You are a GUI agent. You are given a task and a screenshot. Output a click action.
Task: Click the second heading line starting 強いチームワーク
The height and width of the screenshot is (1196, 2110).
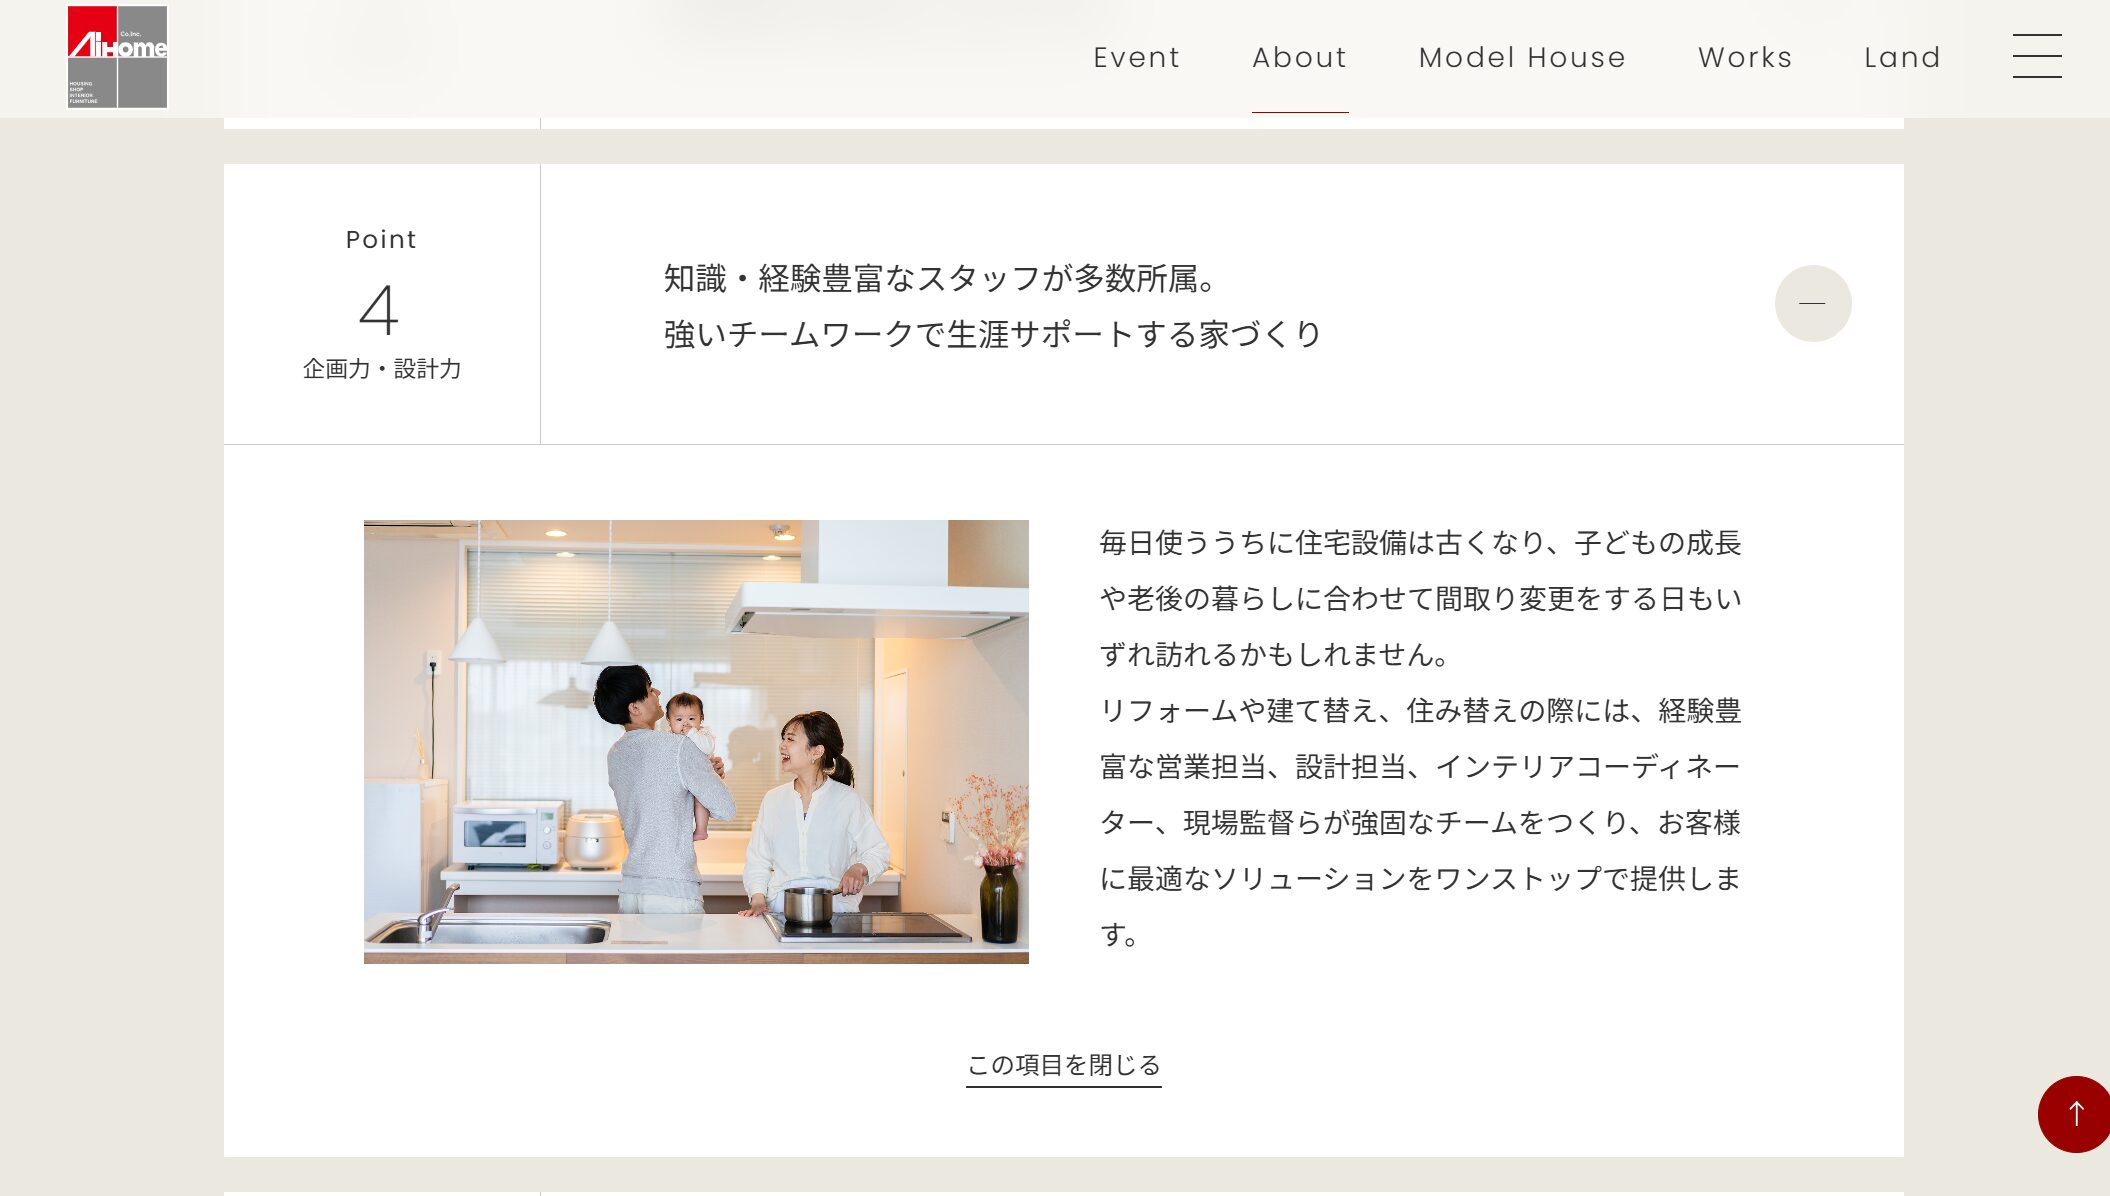(x=992, y=334)
